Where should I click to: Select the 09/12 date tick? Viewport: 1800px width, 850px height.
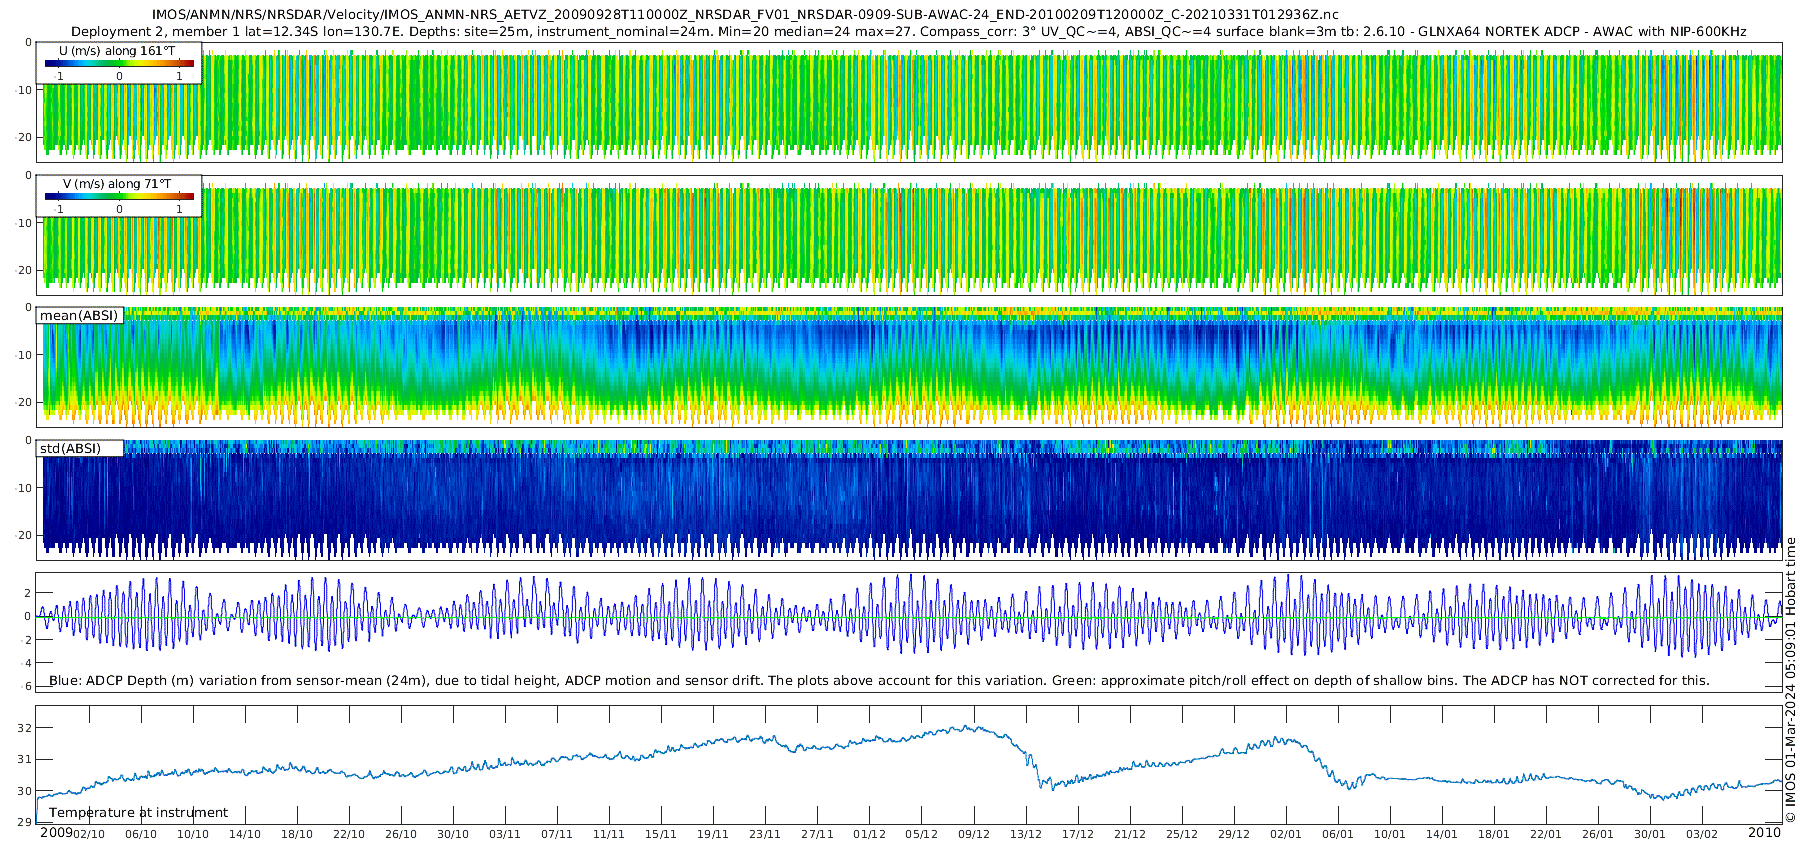tap(974, 834)
